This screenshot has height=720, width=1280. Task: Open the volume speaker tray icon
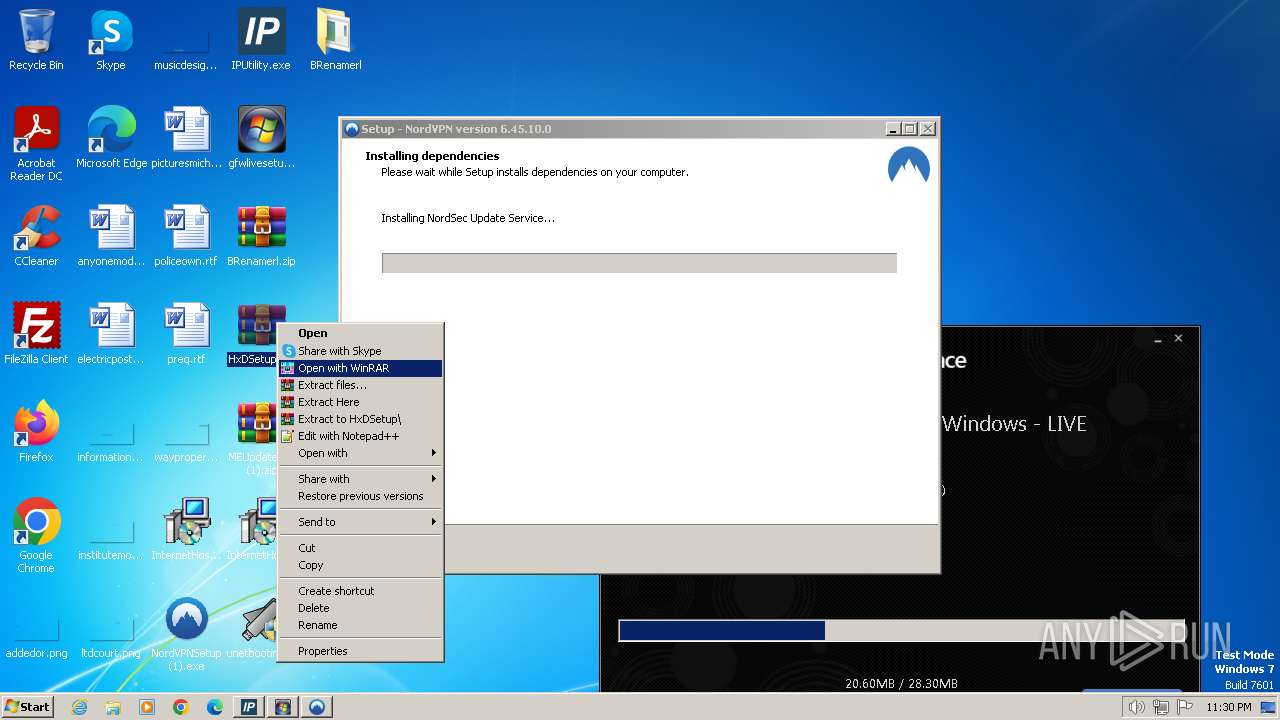[1136, 707]
